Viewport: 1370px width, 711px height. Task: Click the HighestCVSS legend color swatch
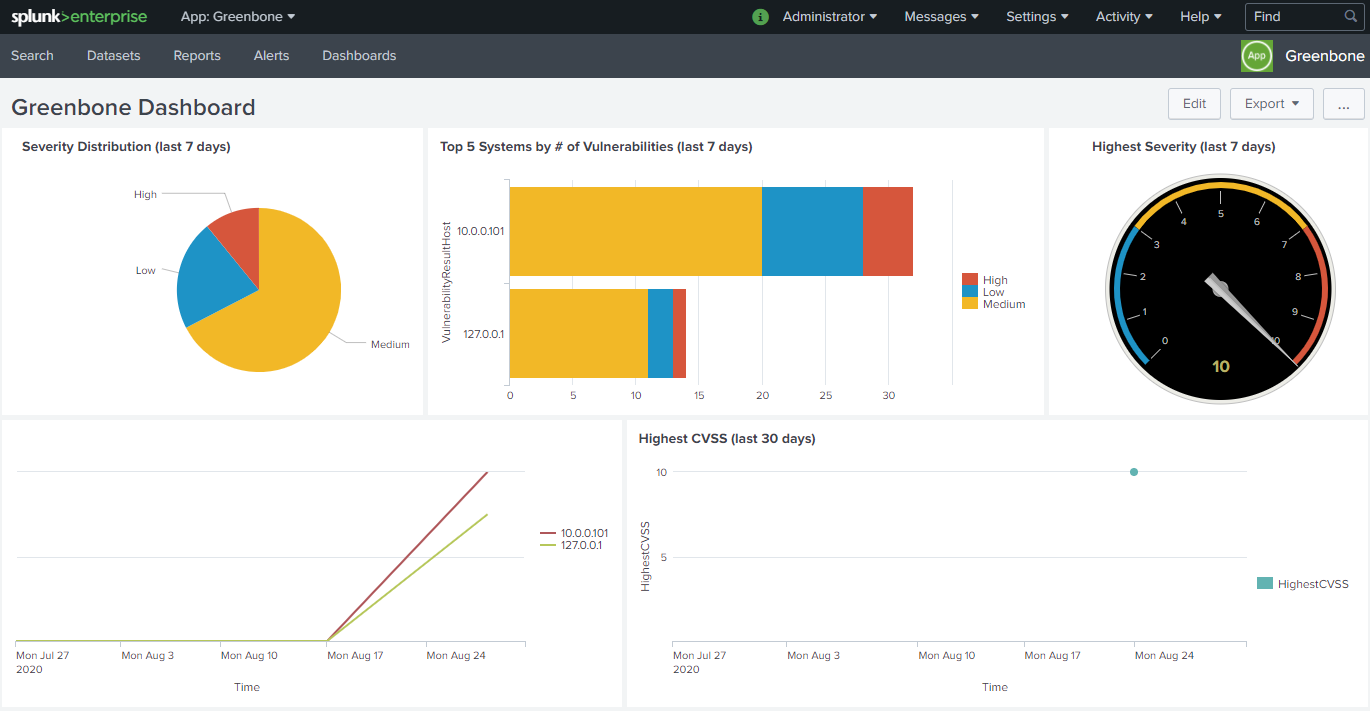pos(1264,583)
